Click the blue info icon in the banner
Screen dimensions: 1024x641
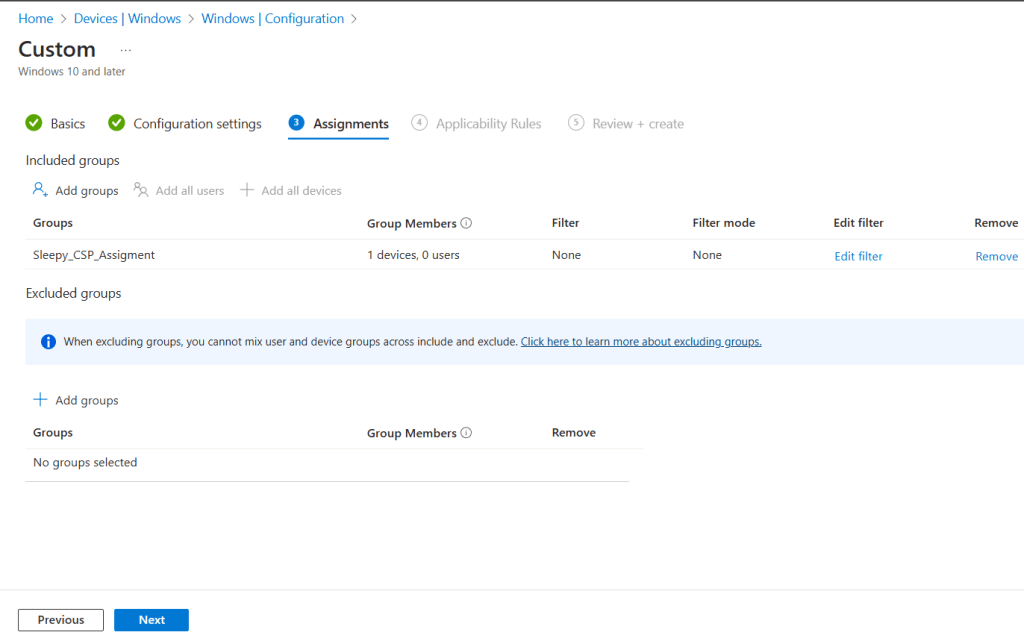(48, 342)
